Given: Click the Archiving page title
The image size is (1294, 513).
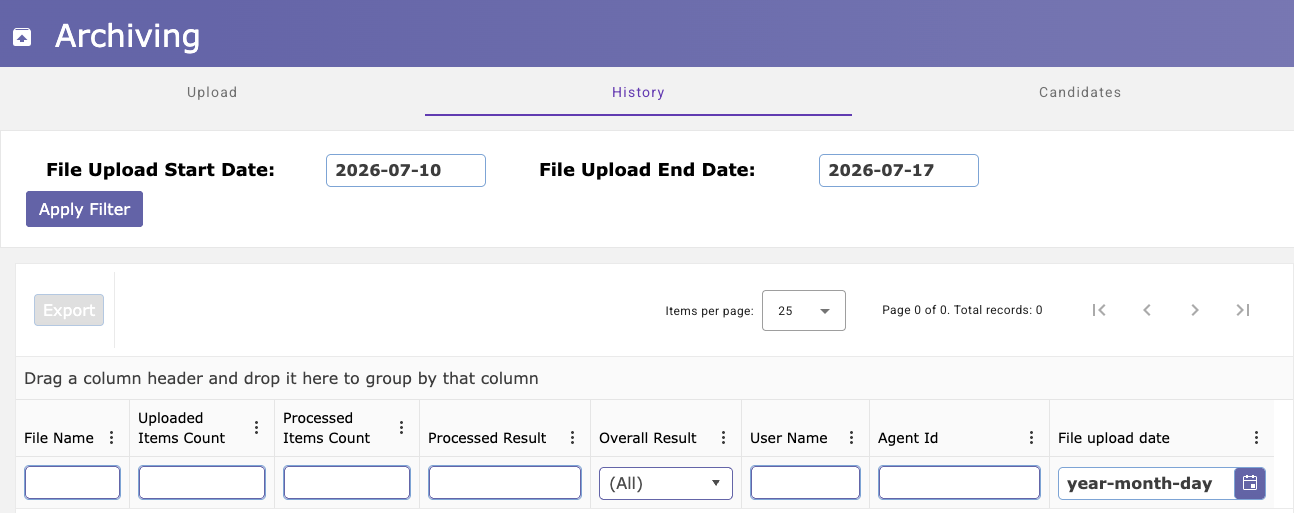Looking at the screenshot, I should [x=127, y=36].
